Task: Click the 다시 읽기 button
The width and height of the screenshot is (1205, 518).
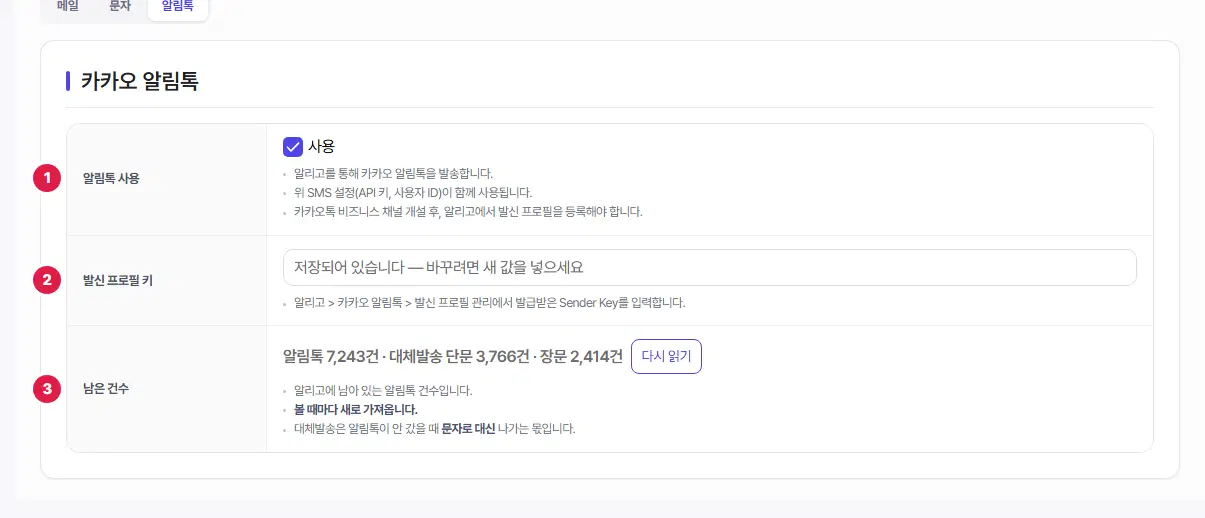Action: [666, 356]
